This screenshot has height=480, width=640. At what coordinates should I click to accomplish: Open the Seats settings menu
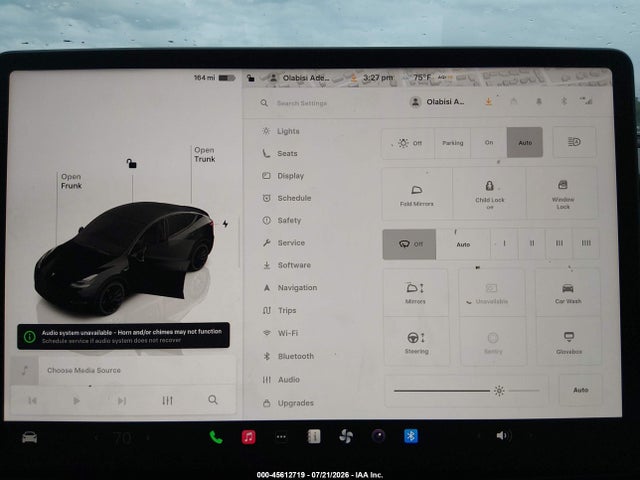(x=280, y=153)
